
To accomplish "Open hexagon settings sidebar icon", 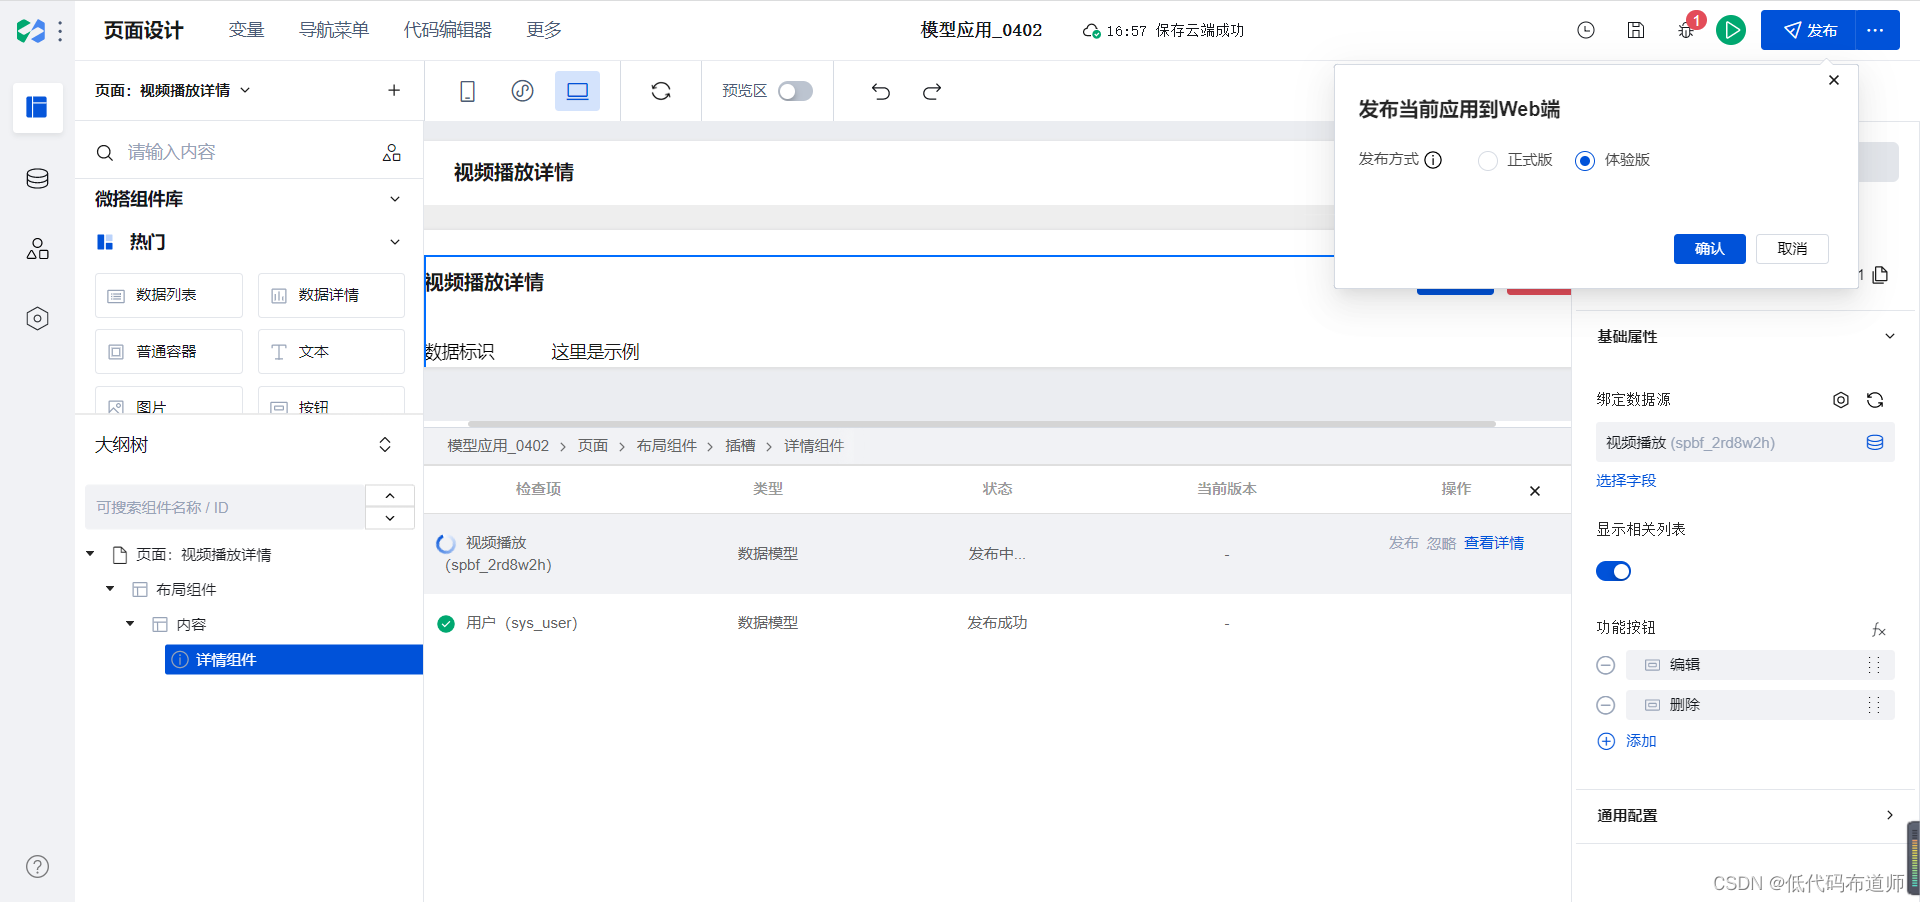I will click(x=37, y=319).
